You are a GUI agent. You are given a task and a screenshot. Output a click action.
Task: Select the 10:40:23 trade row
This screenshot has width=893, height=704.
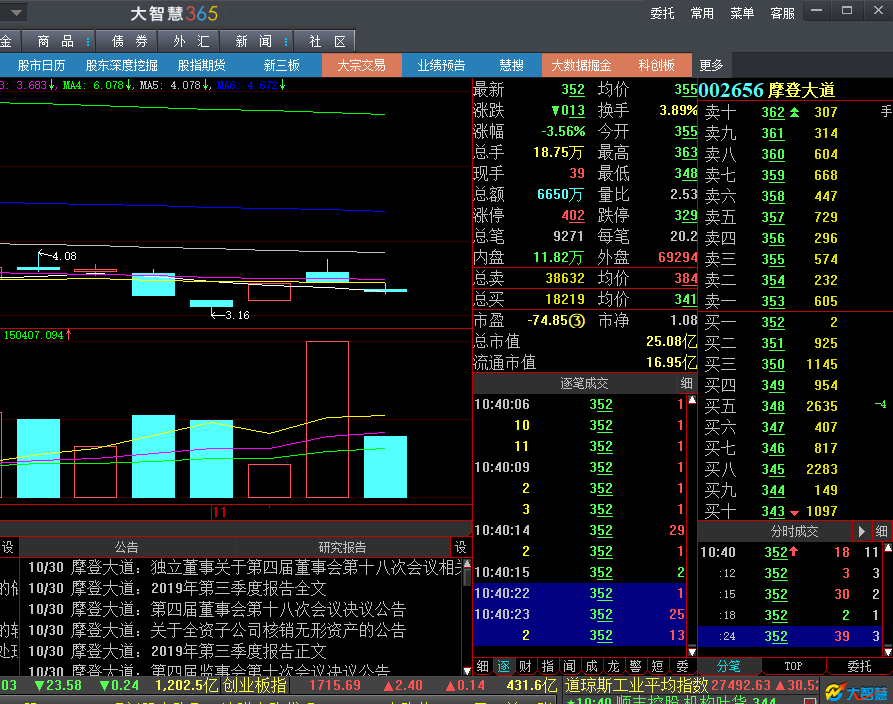[579, 615]
